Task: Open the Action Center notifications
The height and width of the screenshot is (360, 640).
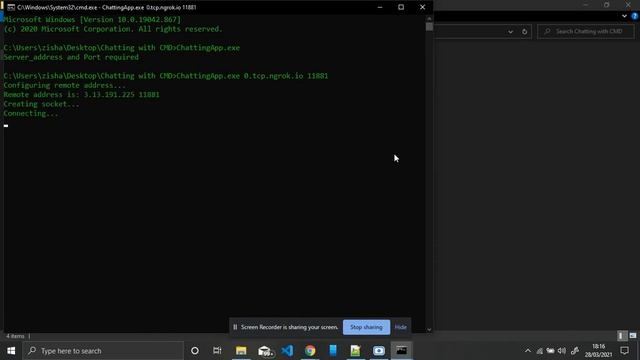Action: (624, 351)
